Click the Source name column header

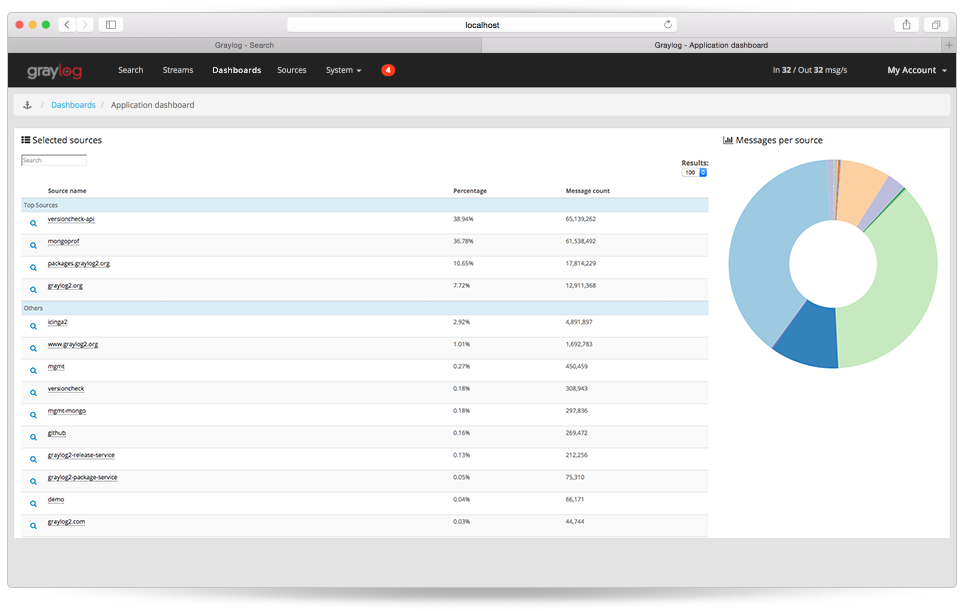(x=67, y=191)
